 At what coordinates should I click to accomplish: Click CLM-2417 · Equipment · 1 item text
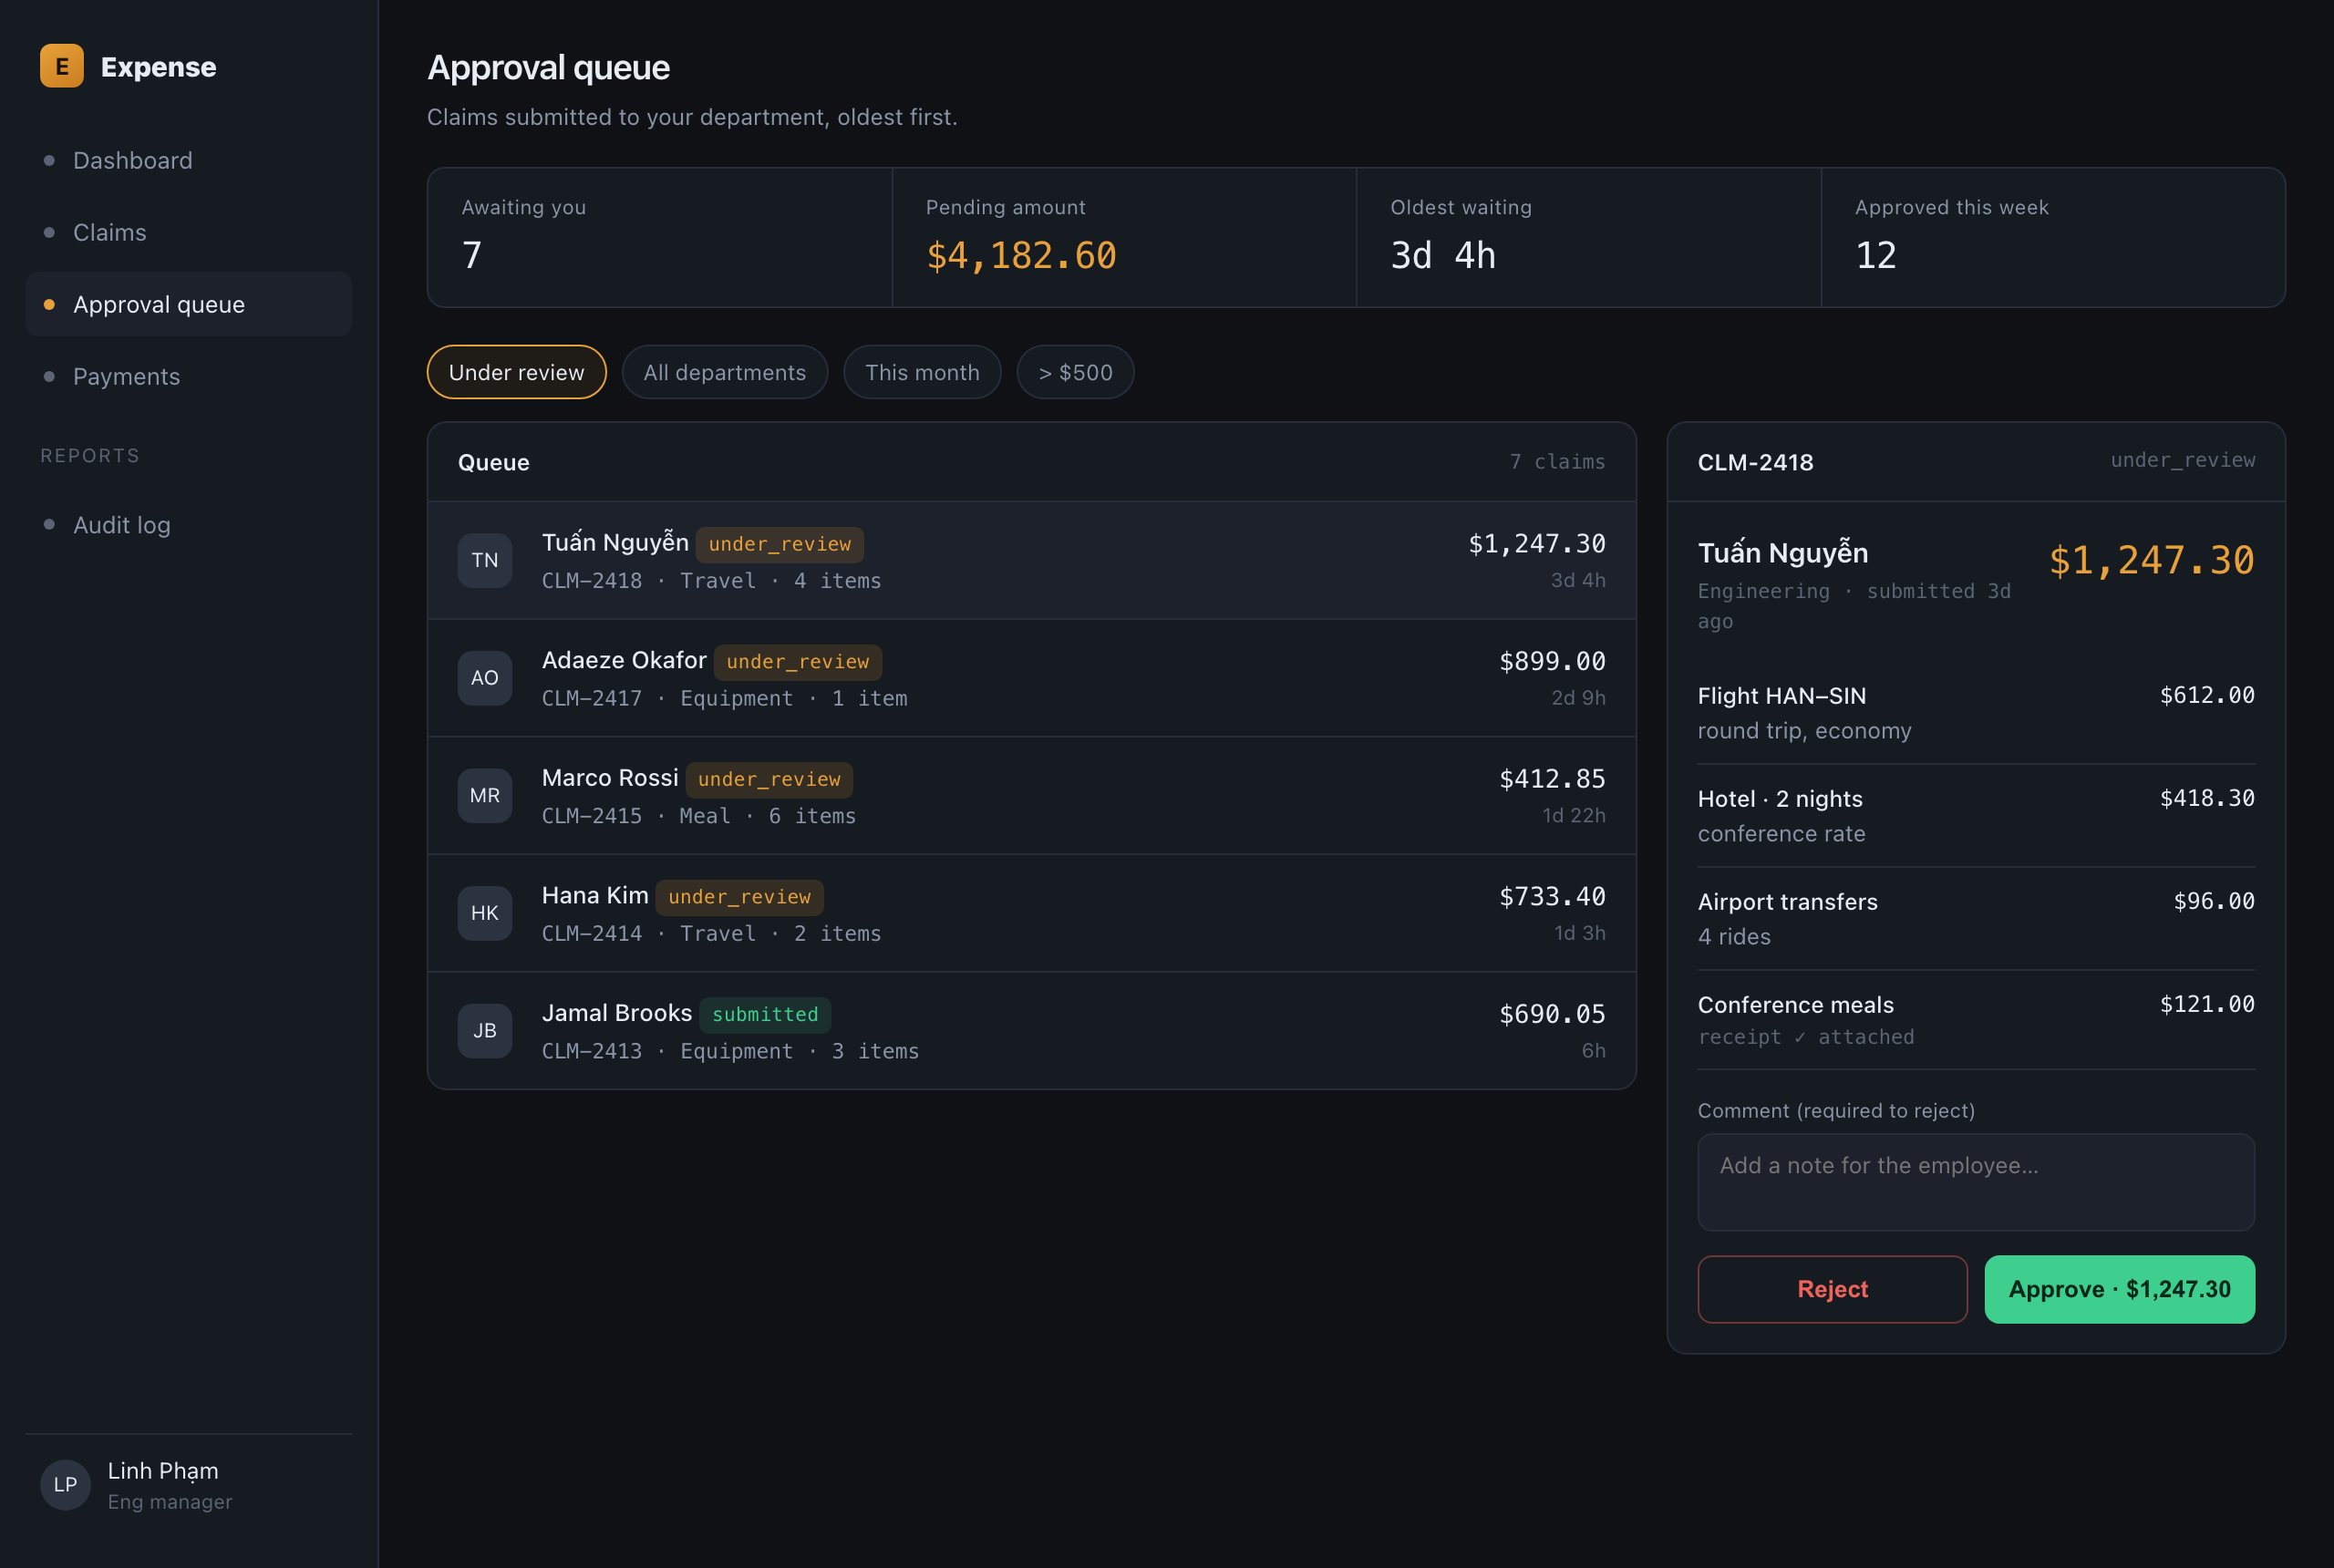tap(725, 698)
